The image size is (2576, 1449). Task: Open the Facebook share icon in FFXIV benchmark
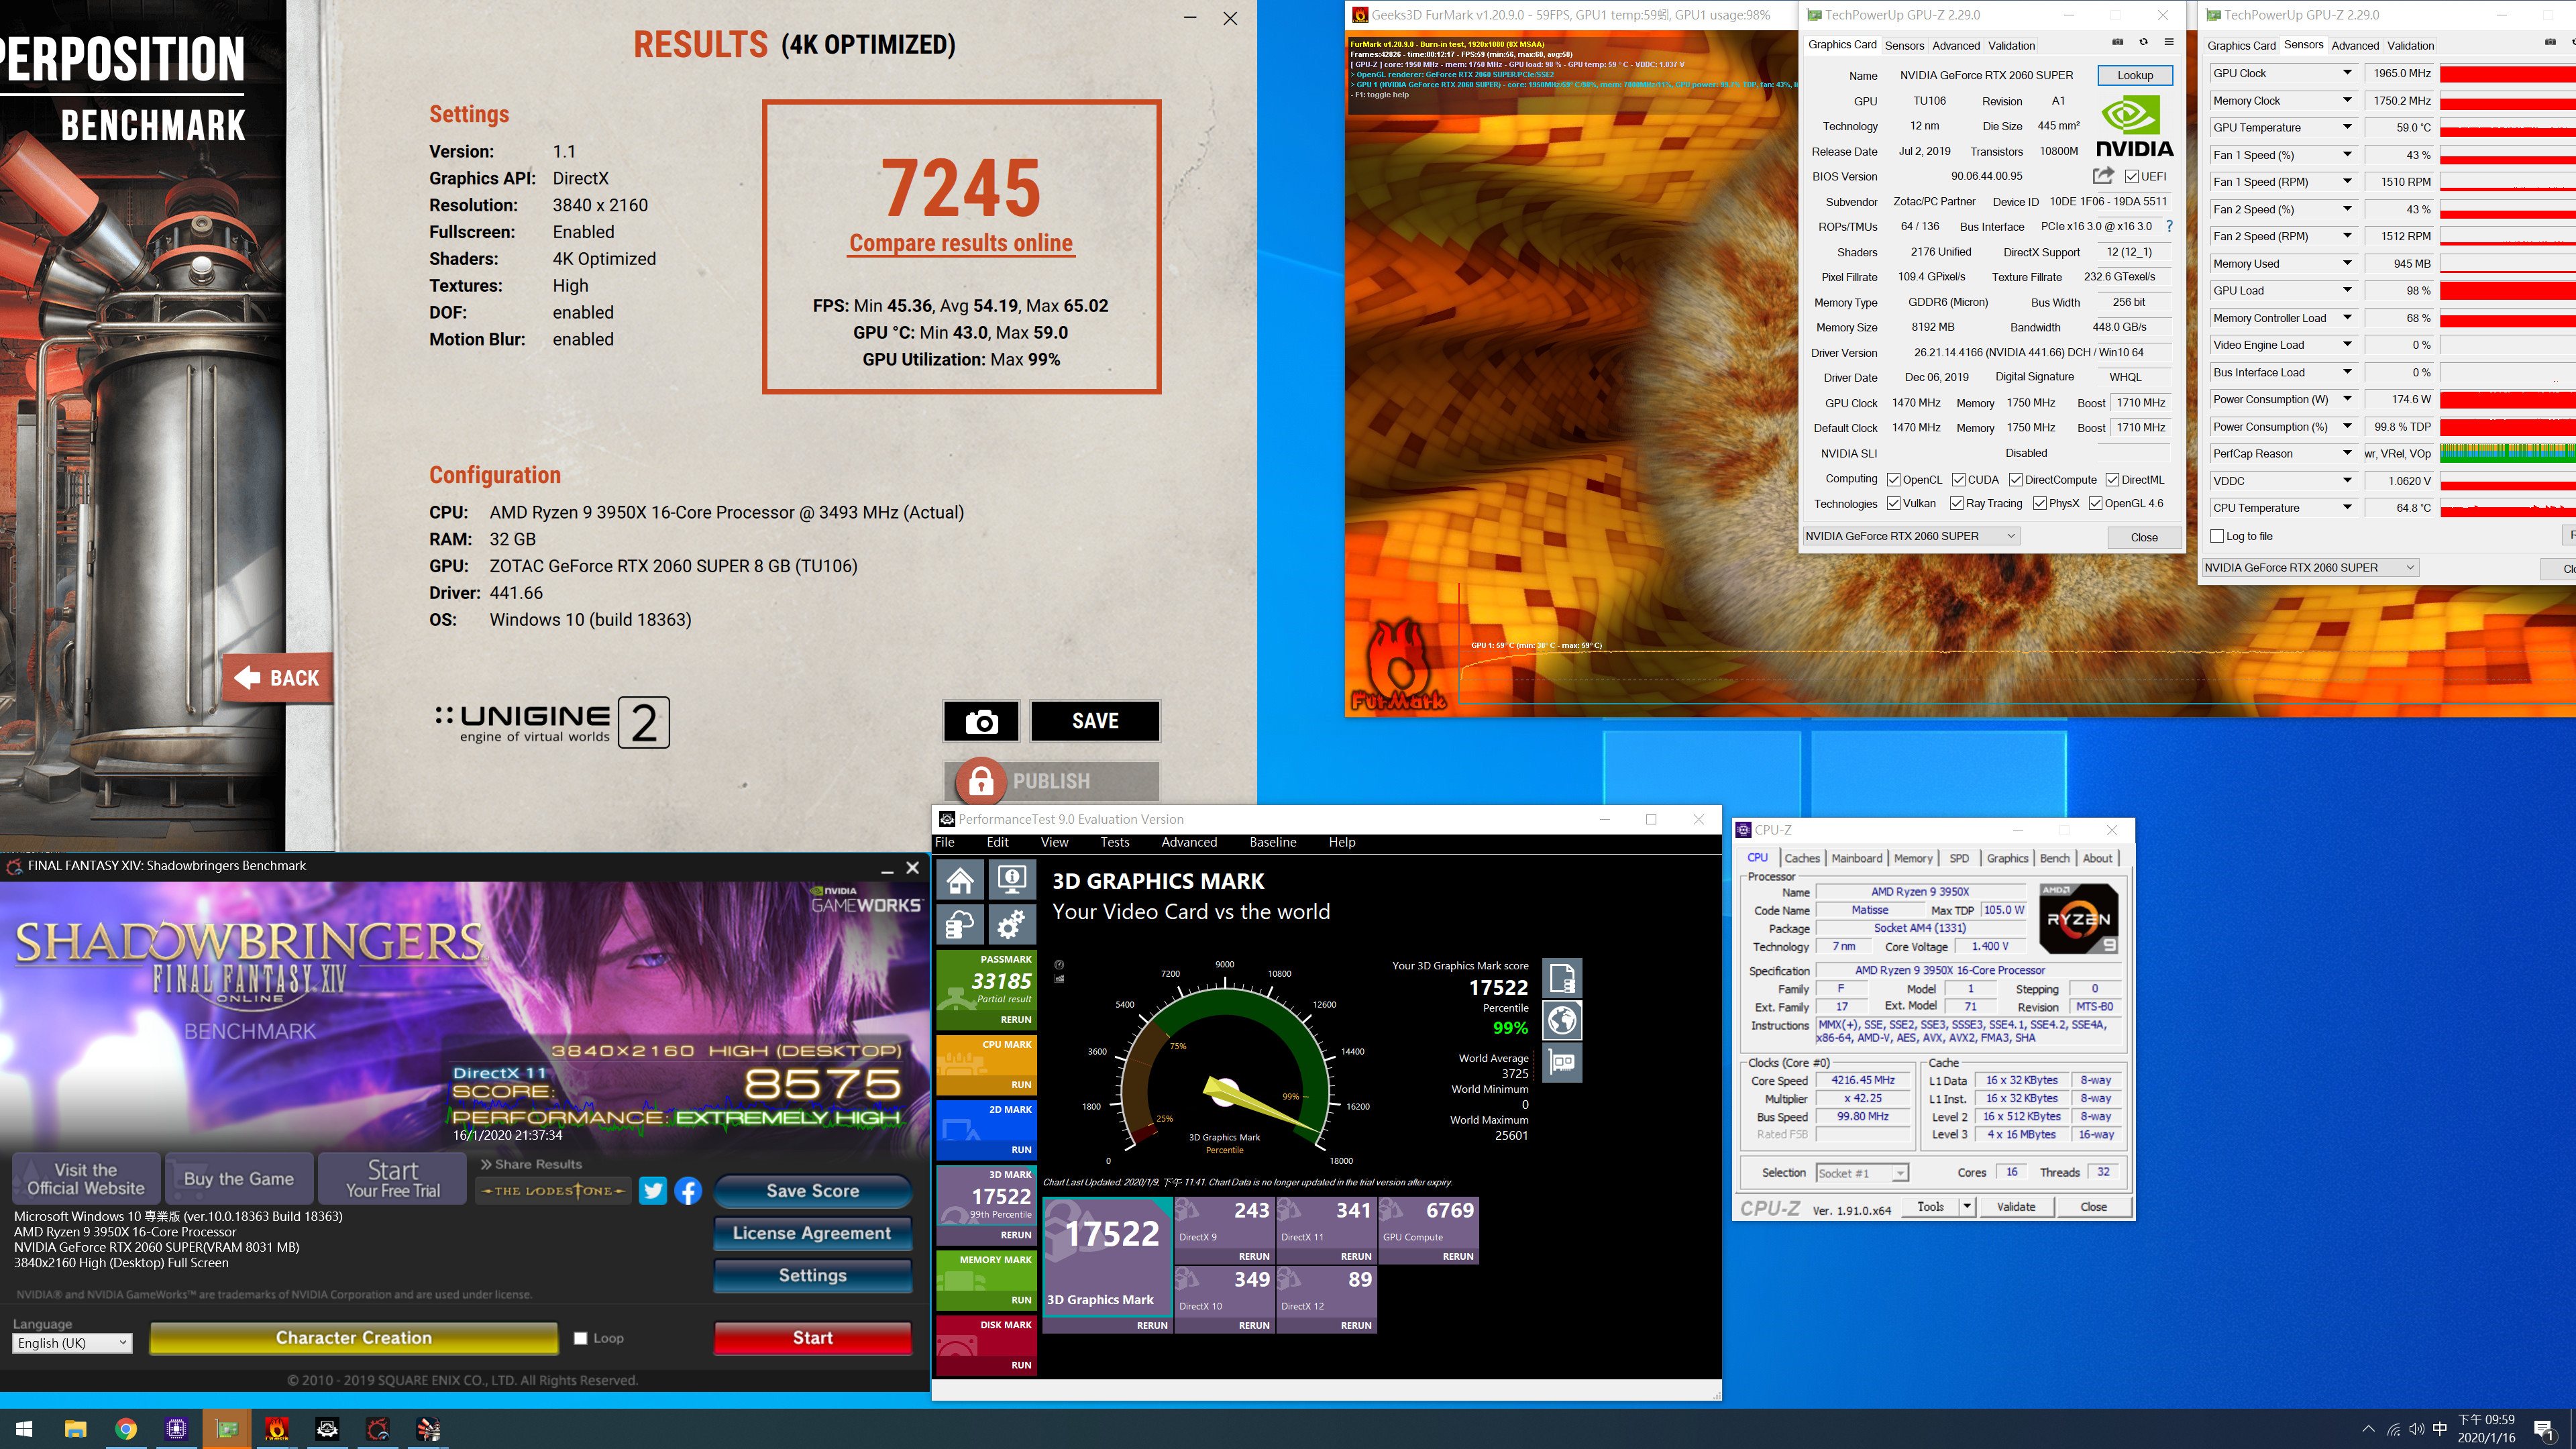point(688,1191)
